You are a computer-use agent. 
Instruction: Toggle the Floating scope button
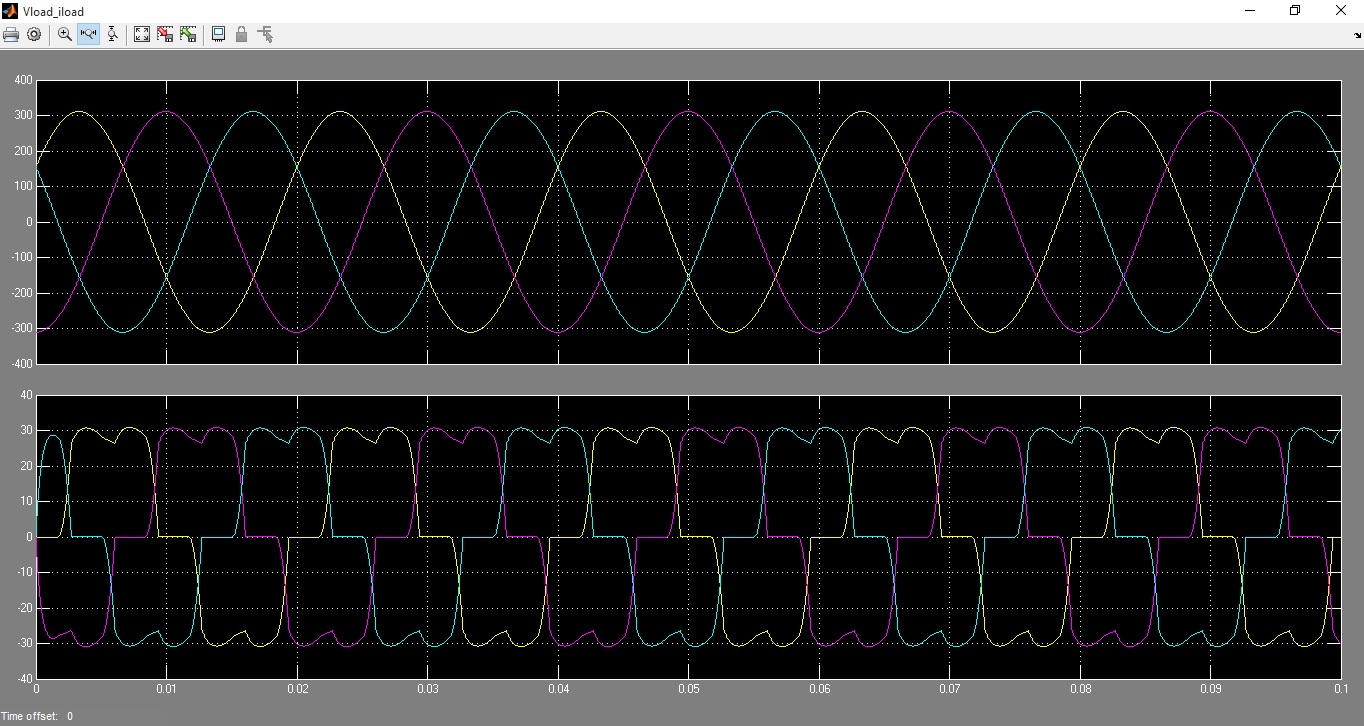218,34
